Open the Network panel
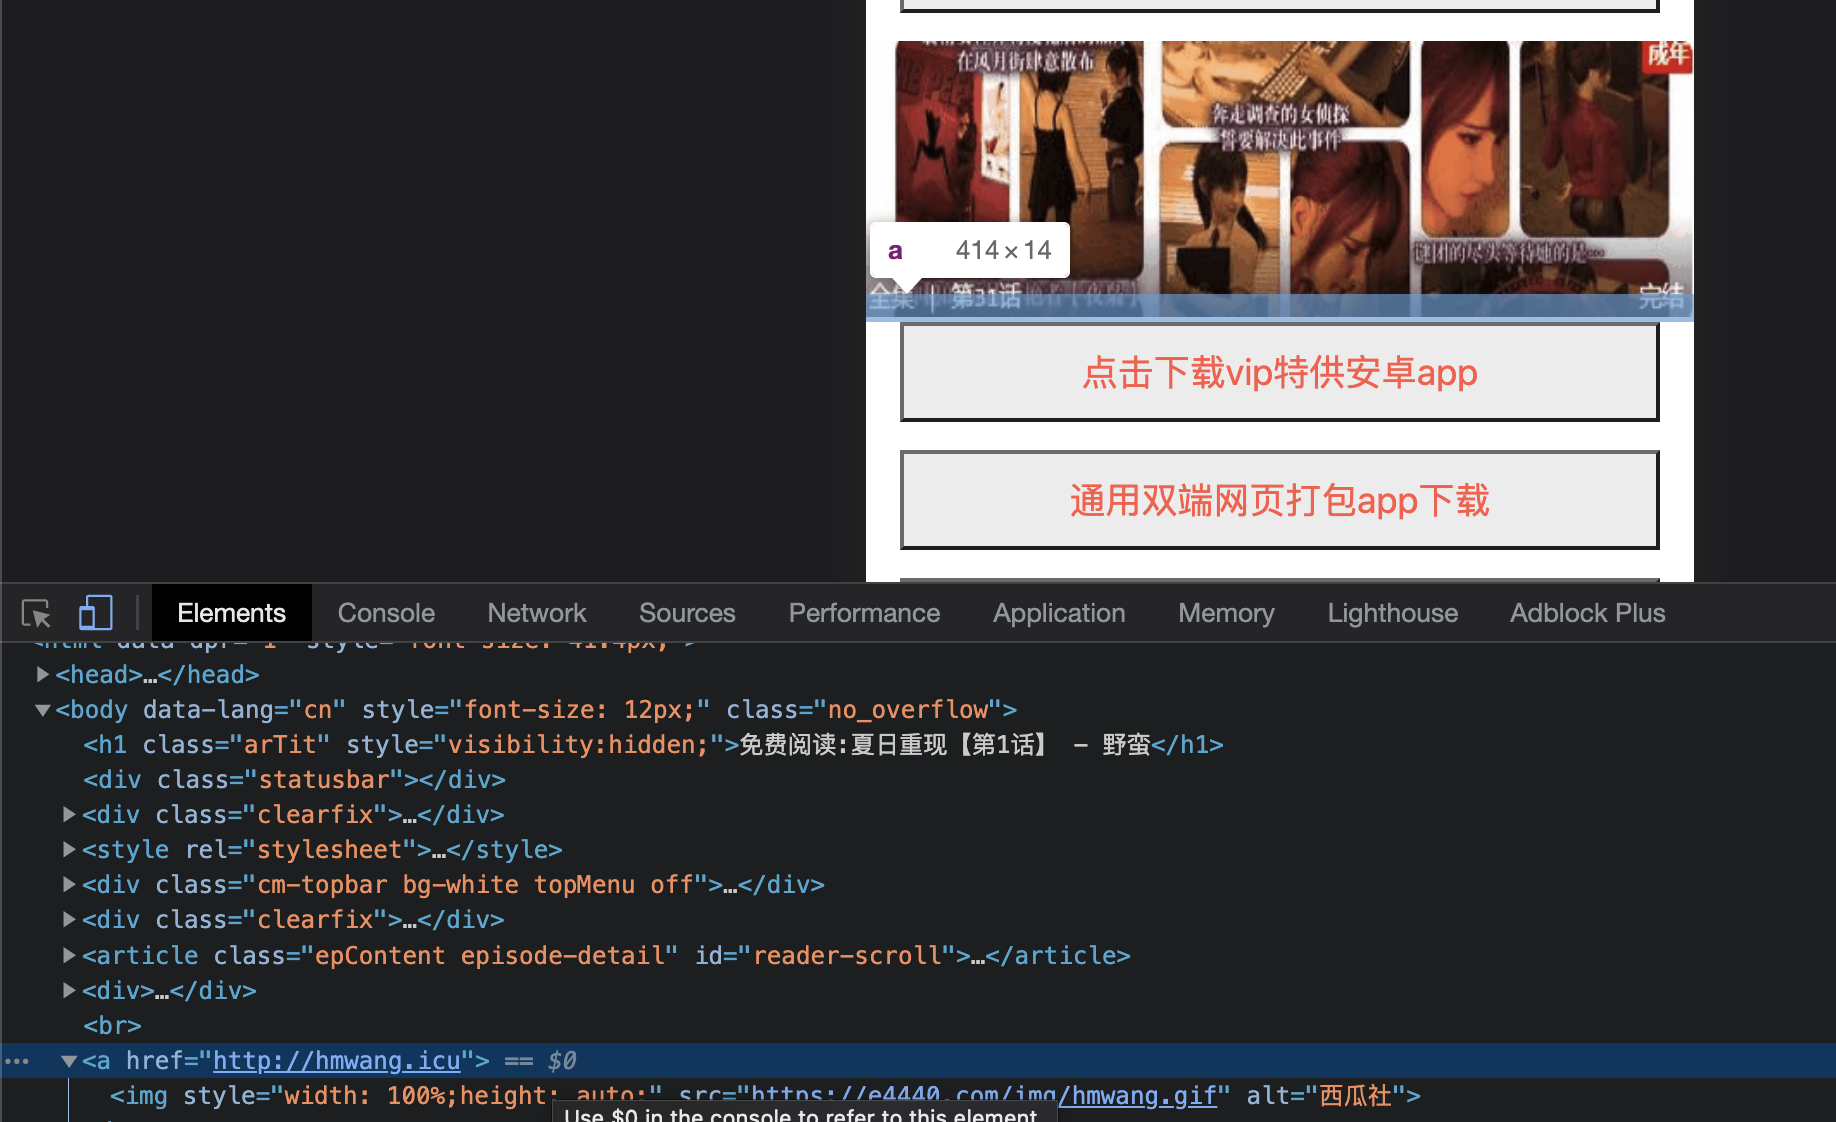This screenshot has width=1836, height=1122. point(536,612)
